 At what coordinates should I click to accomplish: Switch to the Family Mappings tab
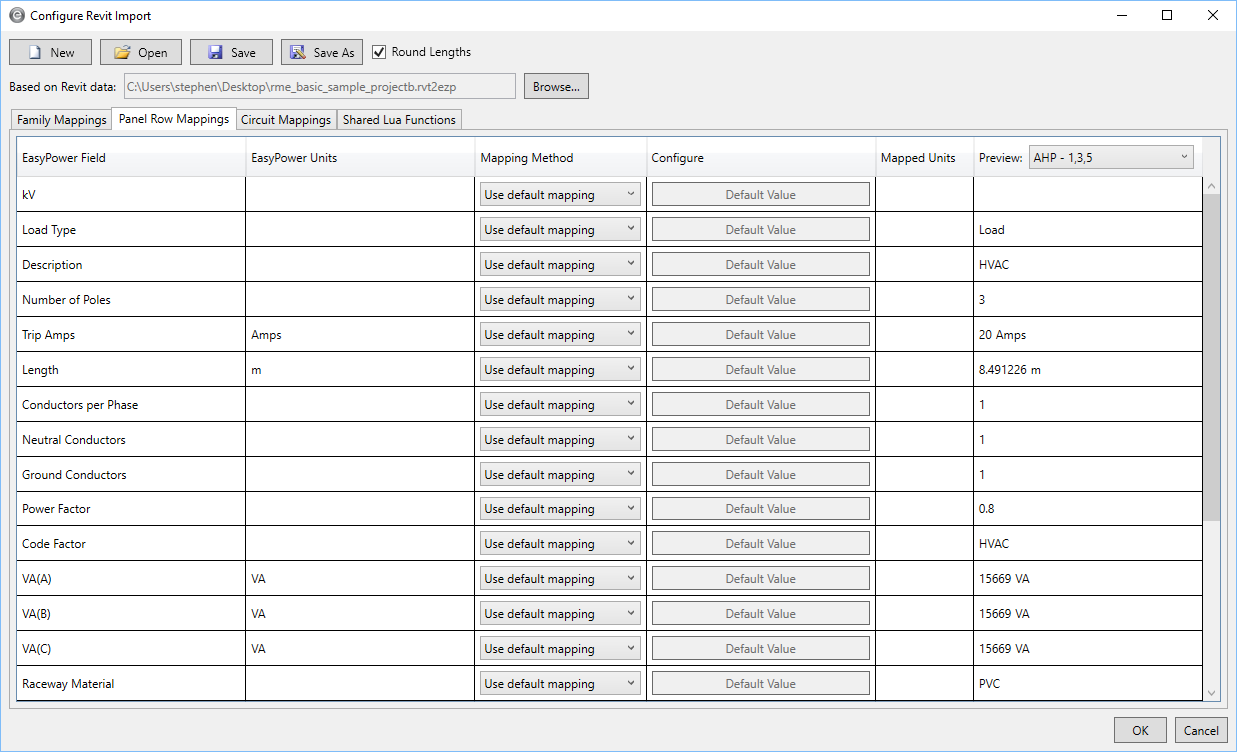coord(62,120)
